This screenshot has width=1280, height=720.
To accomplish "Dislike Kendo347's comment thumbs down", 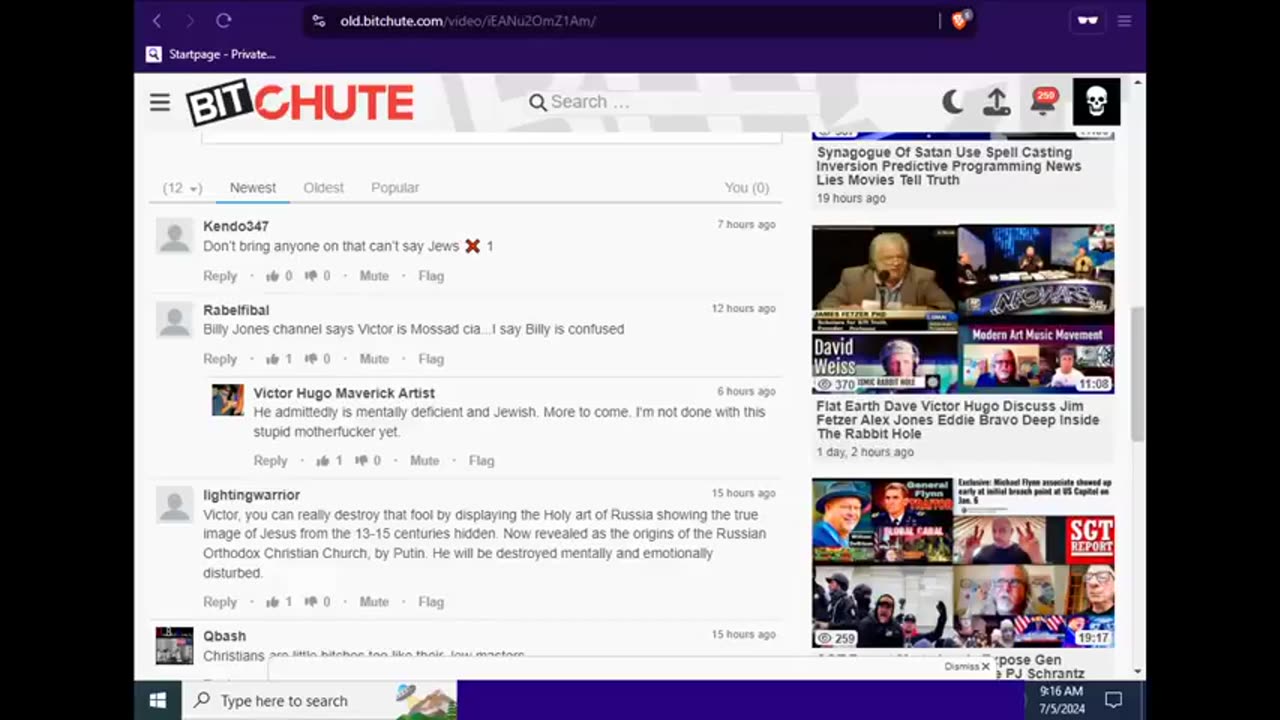I will pos(311,276).
